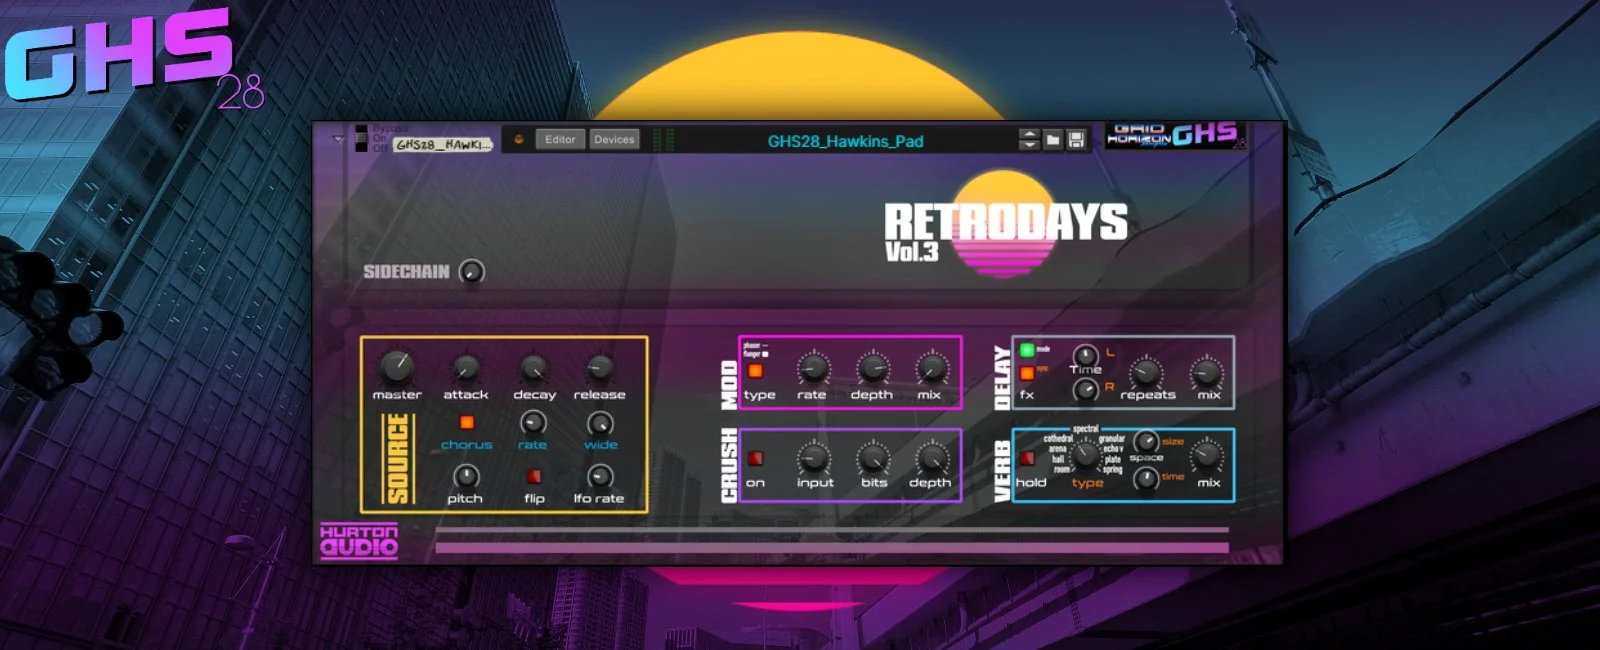Open the Editor view
Viewport: 1600px width, 650px height.
(x=560, y=139)
